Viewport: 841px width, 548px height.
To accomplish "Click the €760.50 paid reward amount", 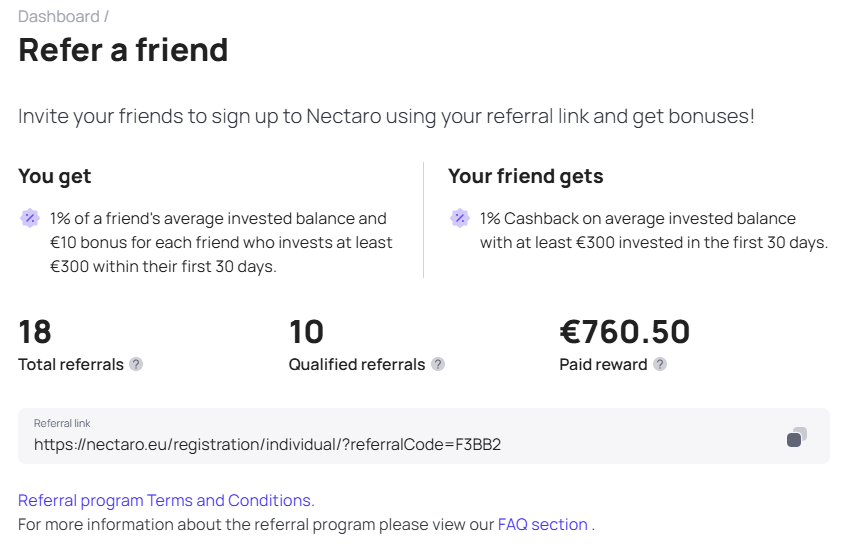I will coord(624,331).
